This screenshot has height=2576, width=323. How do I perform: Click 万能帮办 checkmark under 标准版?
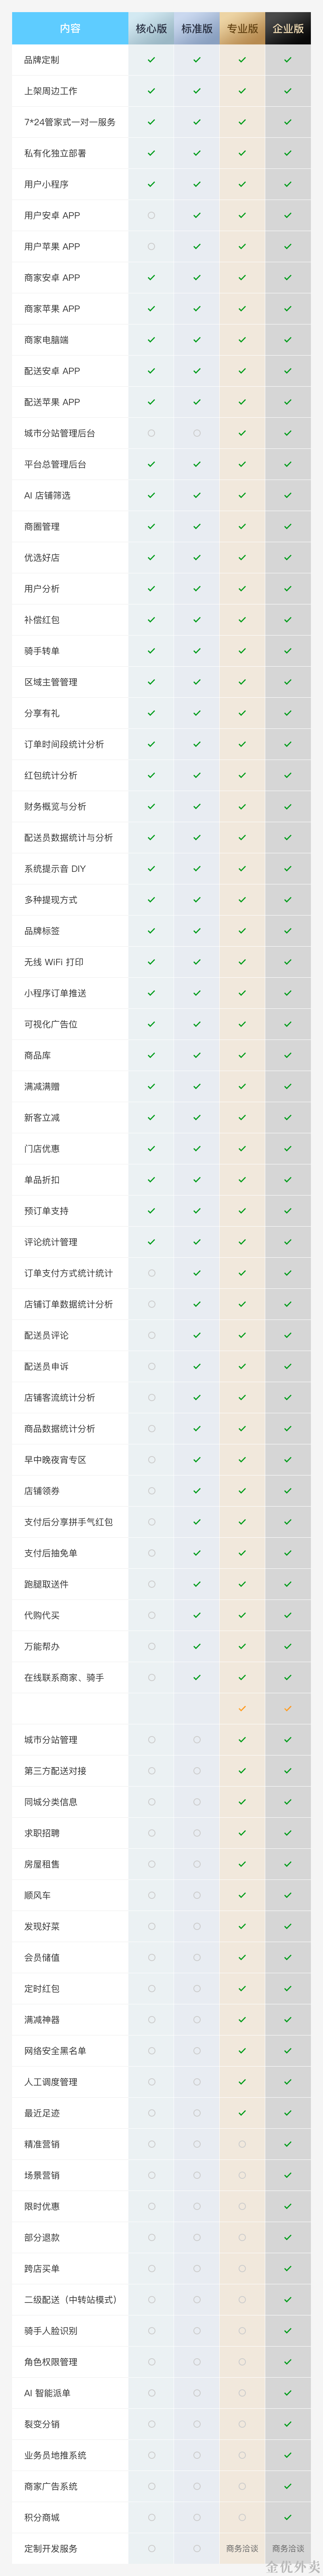pyautogui.click(x=197, y=1646)
